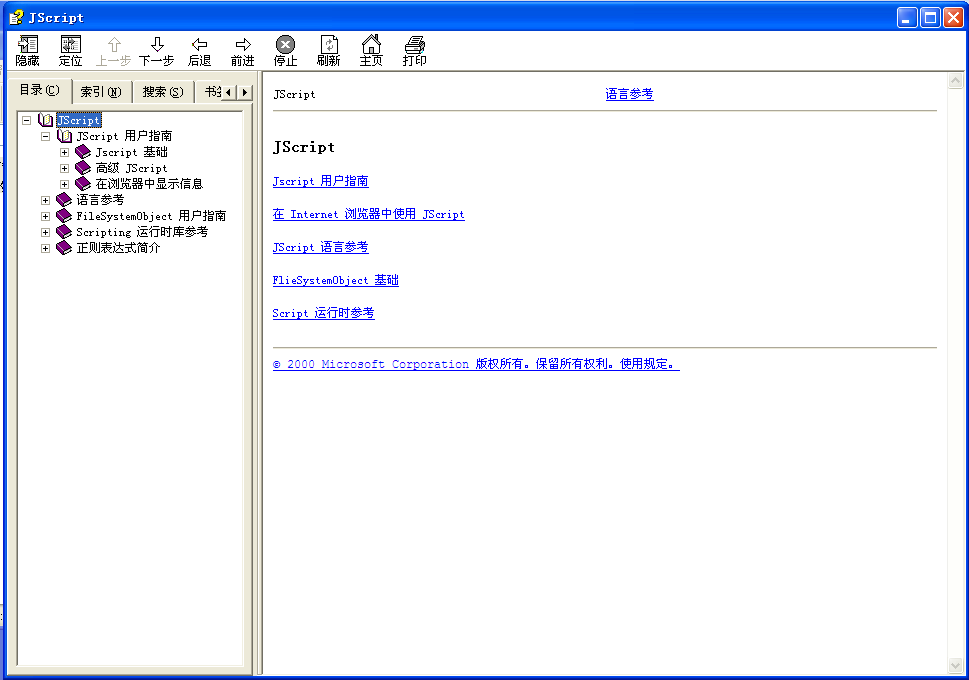Select 在浏览器中显示信息 in the tree
Screen dimensions: 969x680
(149, 184)
